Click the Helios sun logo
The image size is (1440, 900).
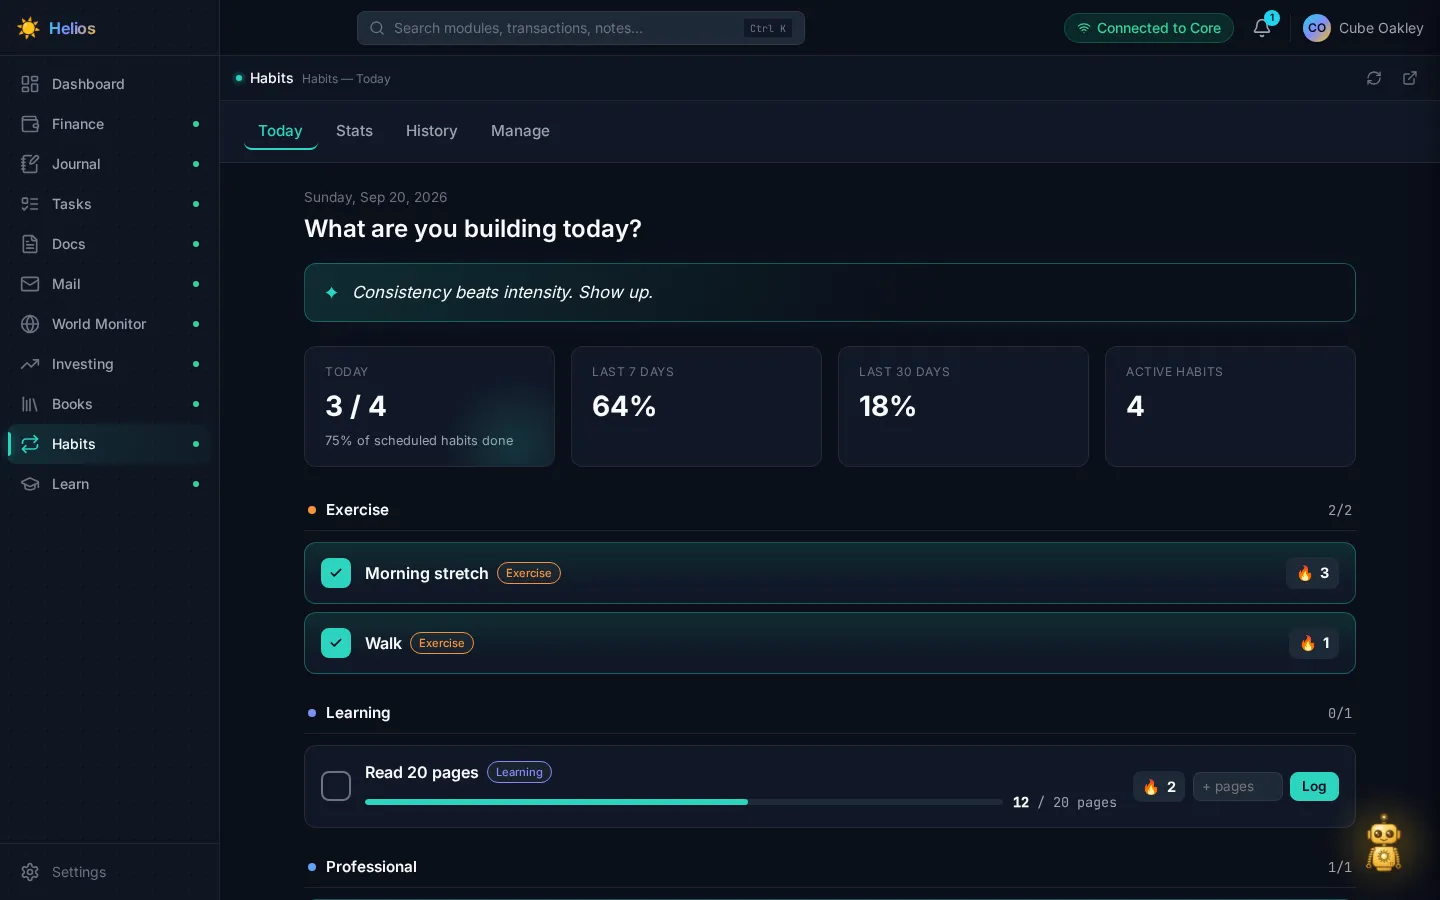29,28
